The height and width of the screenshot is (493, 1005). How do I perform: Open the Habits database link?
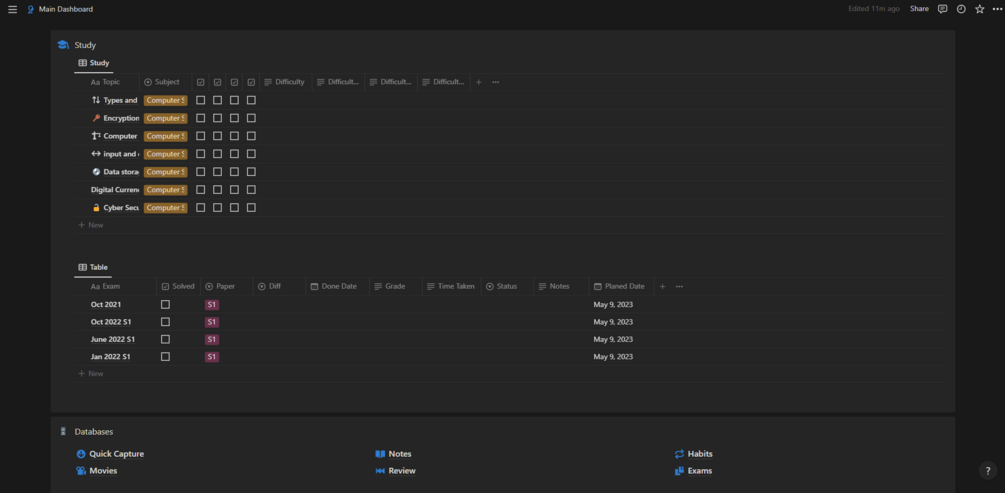coord(700,454)
